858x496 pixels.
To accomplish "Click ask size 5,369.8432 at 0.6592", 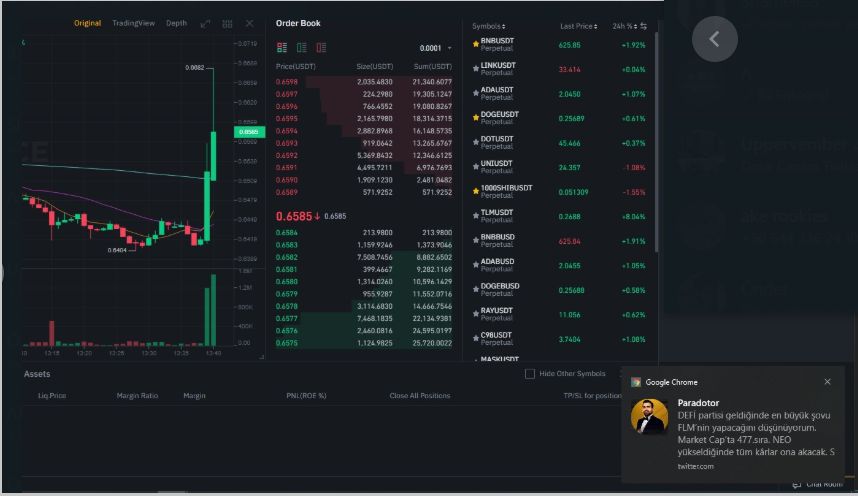I will click(x=374, y=155).
